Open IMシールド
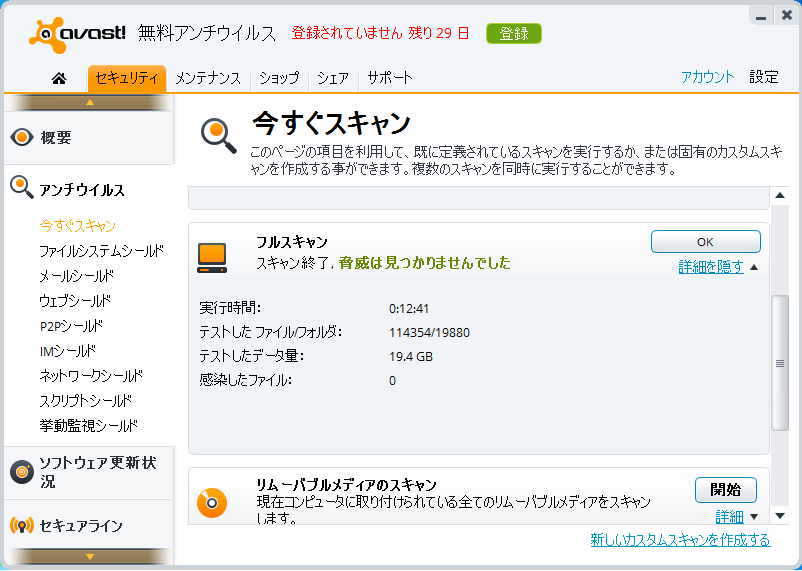 coord(68,351)
